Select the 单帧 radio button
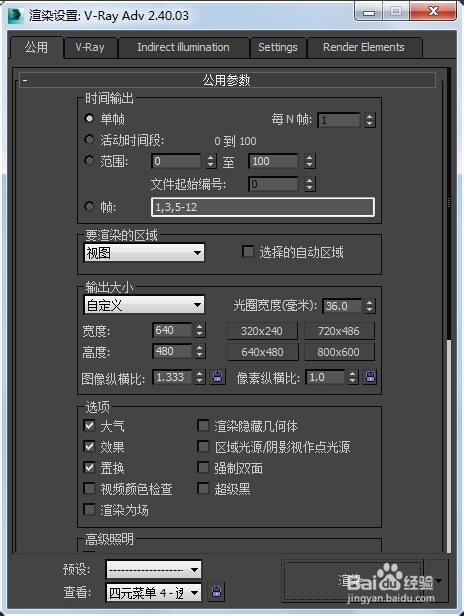The image size is (464, 616). point(89,118)
